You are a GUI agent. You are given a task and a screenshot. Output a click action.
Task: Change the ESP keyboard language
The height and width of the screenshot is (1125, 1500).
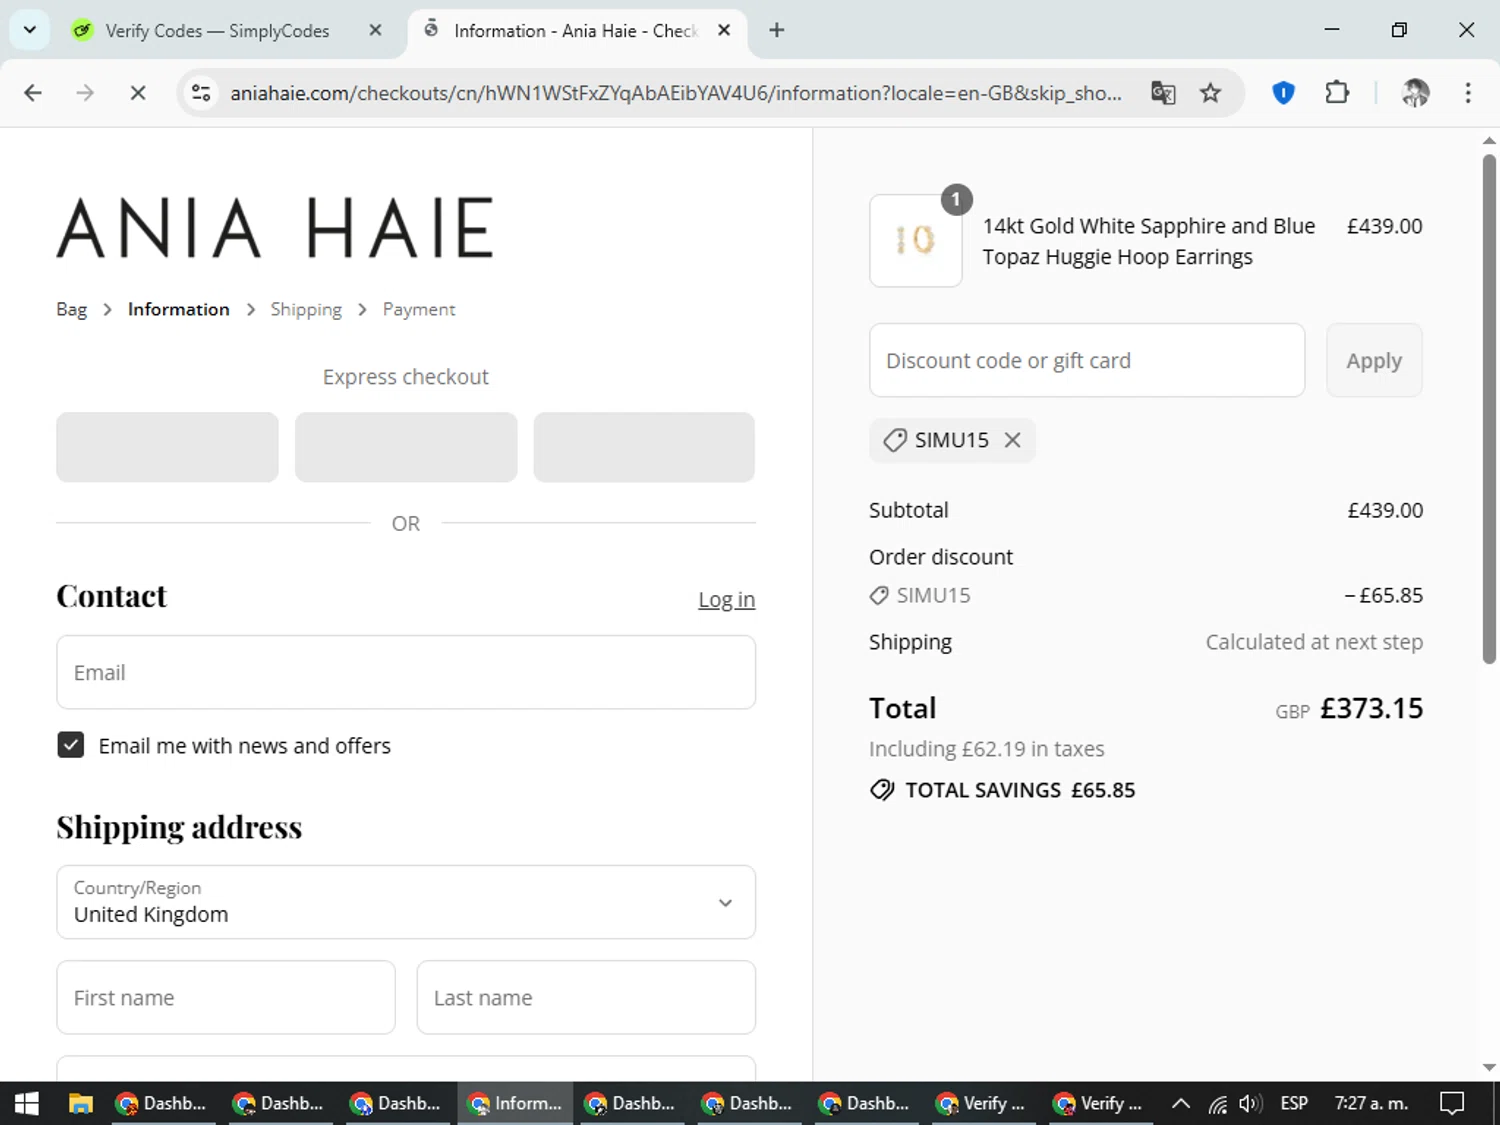(x=1294, y=1103)
